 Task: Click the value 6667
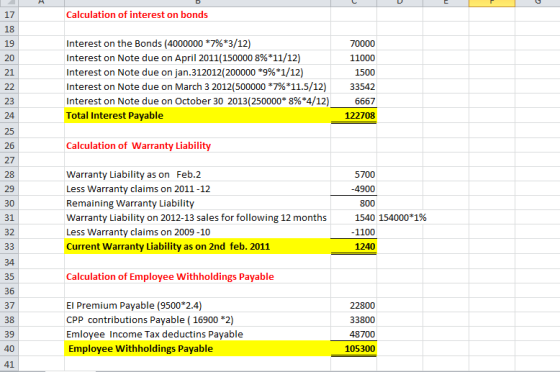coord(365,101)
